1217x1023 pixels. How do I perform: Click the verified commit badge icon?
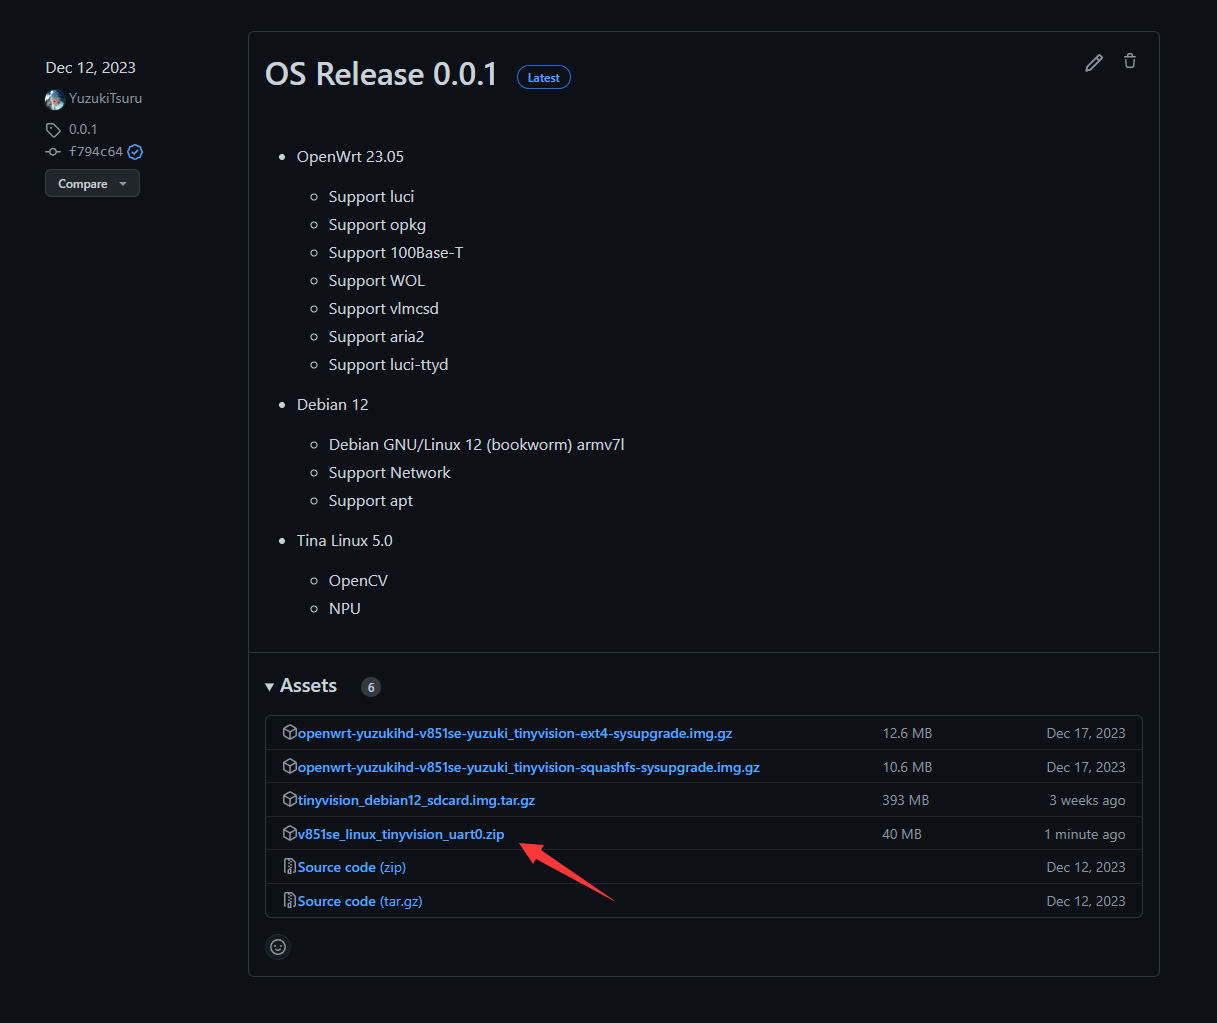coord(135,152)
